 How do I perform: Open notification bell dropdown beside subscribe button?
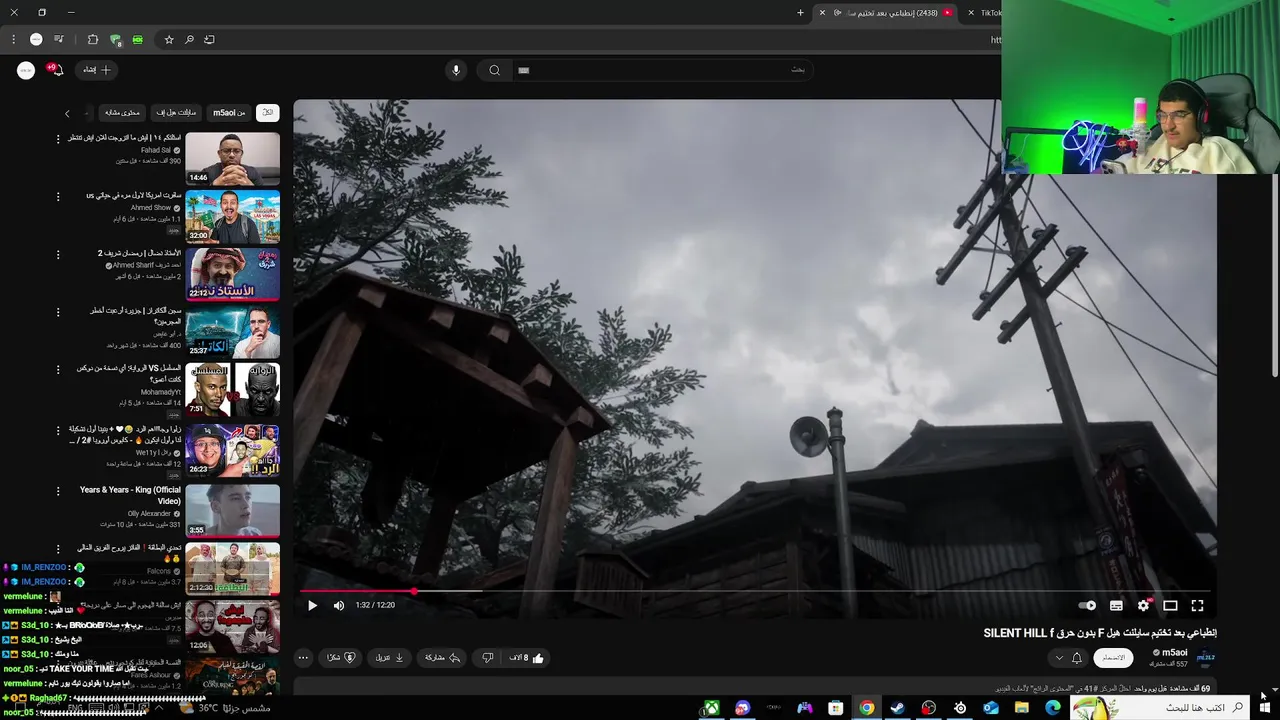1068,658
